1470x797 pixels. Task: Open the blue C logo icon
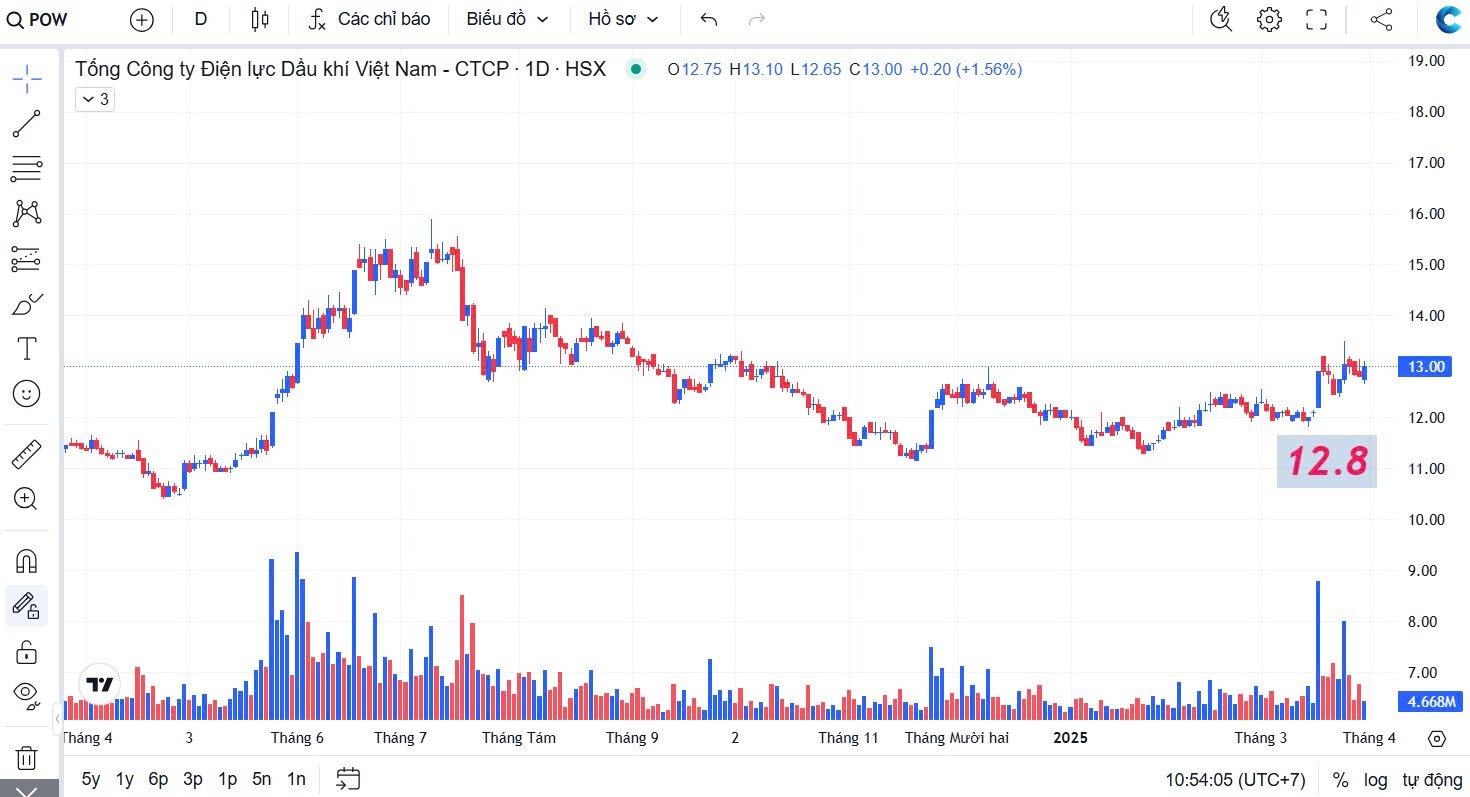pyautogui.click(x=1449, y=19)
